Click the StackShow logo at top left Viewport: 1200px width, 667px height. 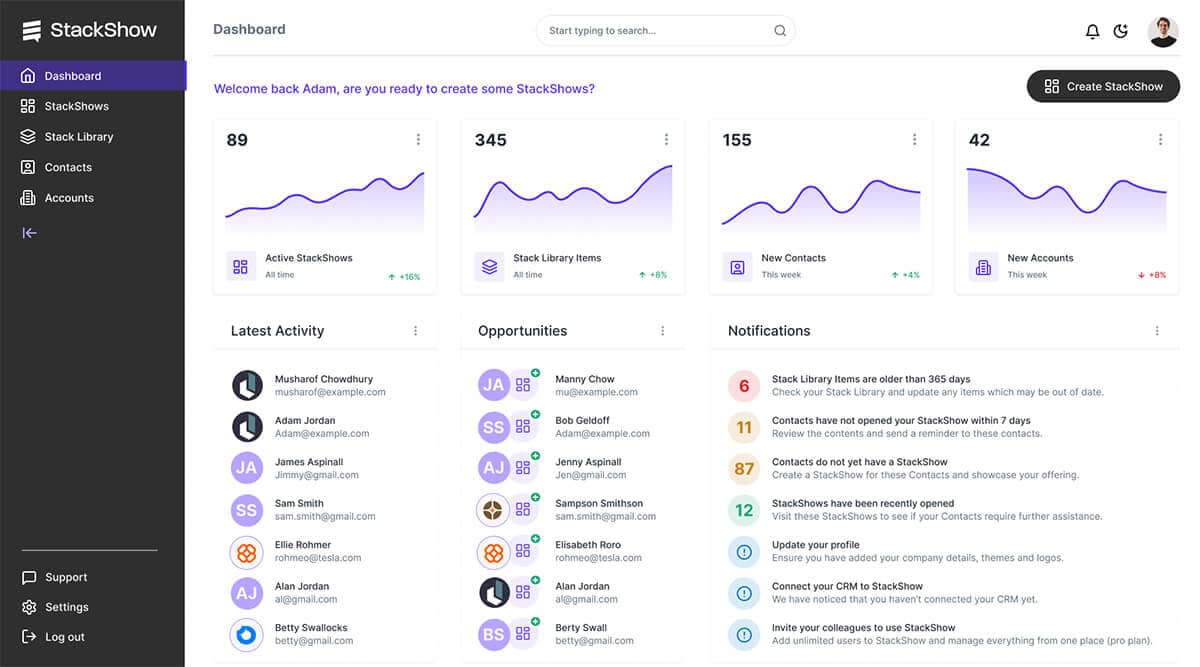click(90, 30)
